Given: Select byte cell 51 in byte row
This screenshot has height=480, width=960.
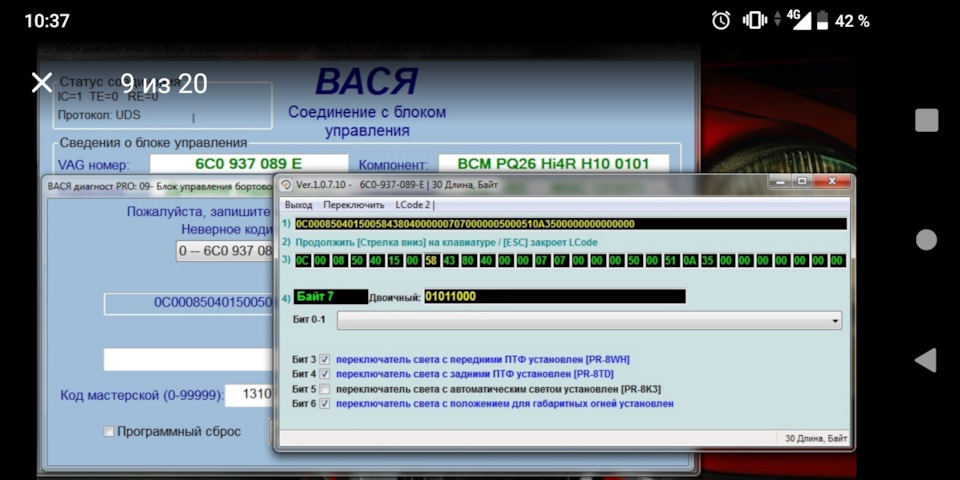Looking at the screenshot, I should coord(672,261).
